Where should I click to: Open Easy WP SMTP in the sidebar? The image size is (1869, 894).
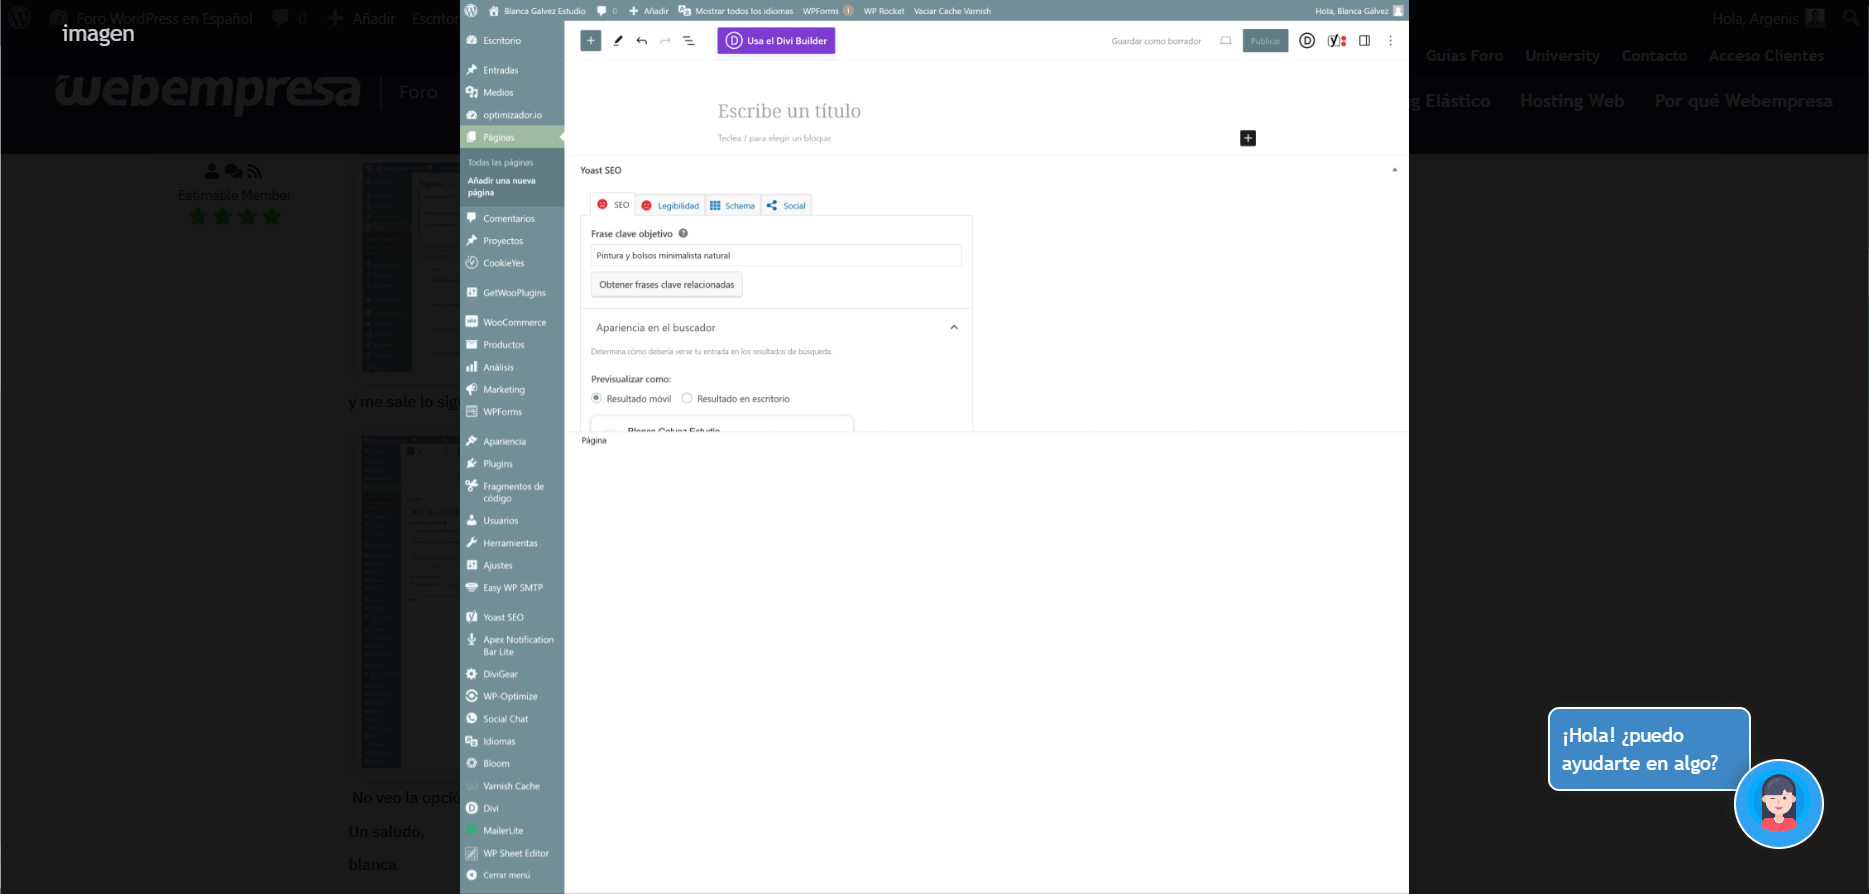512,588
